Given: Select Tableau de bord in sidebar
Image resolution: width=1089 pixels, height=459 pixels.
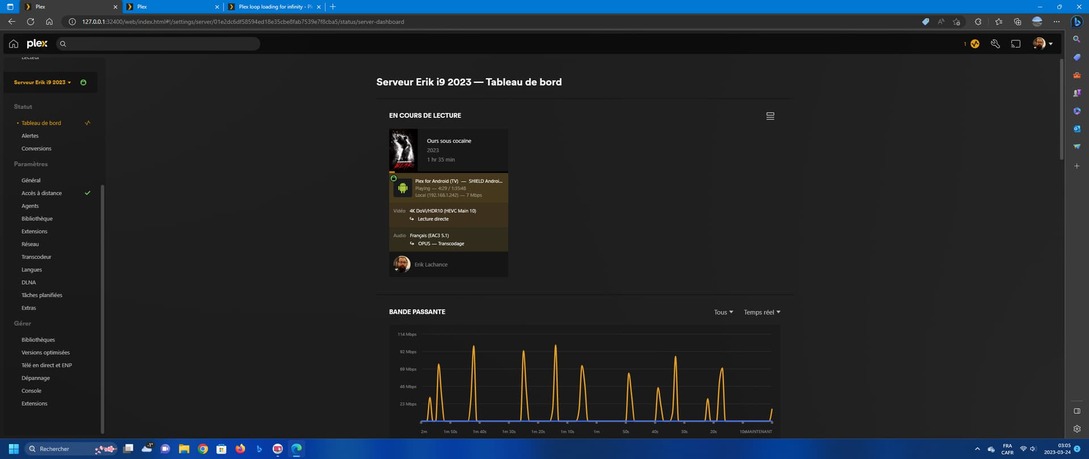Looking at the screenshot, I should (x=41, y=123).
